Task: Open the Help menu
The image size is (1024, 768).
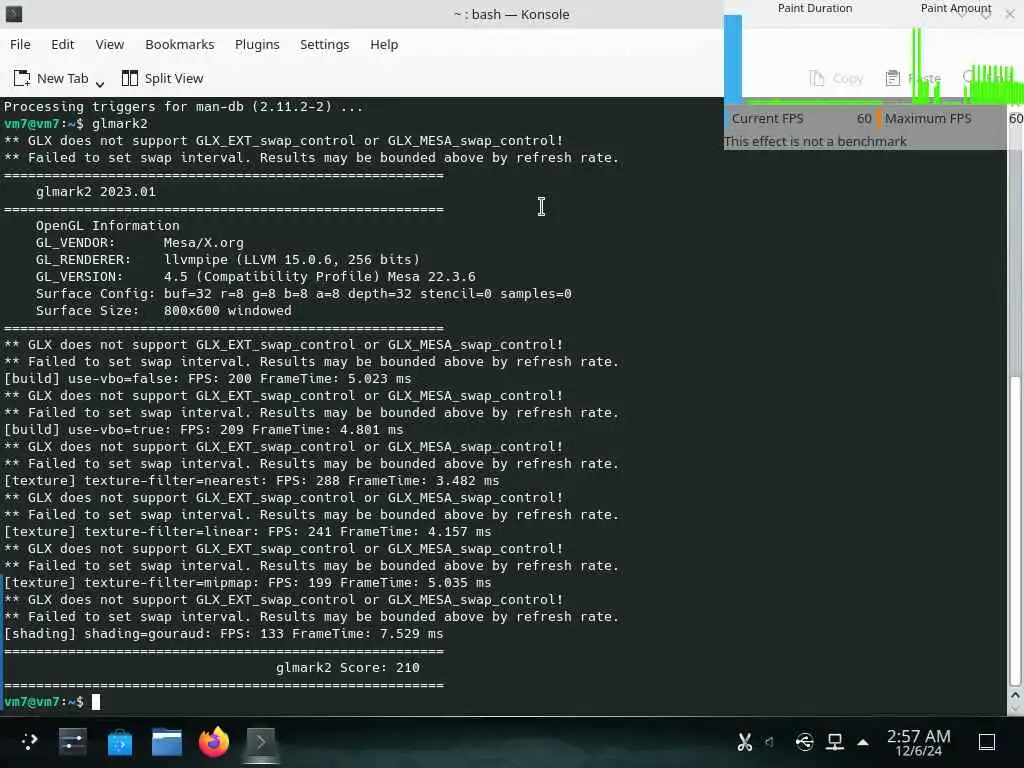Action: point(384,44)
